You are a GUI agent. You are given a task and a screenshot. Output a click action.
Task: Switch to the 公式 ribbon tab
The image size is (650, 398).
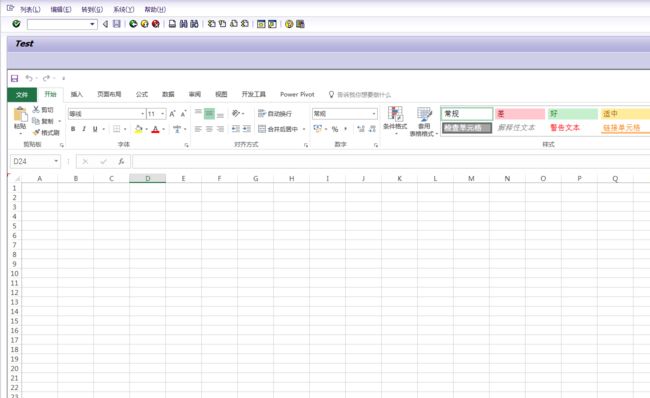click(142, 95)
